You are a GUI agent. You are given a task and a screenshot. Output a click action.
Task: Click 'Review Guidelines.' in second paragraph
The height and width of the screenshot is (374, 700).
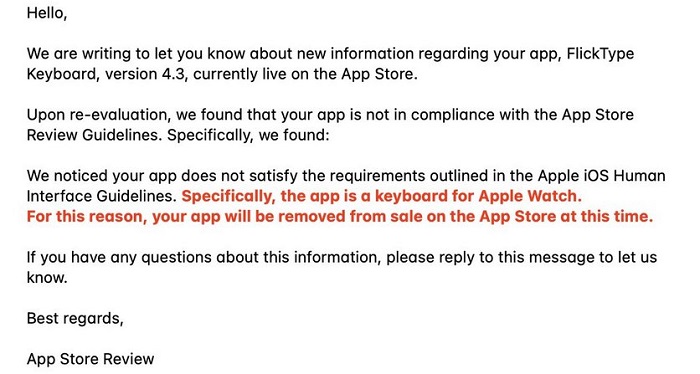tap(94, 135)
